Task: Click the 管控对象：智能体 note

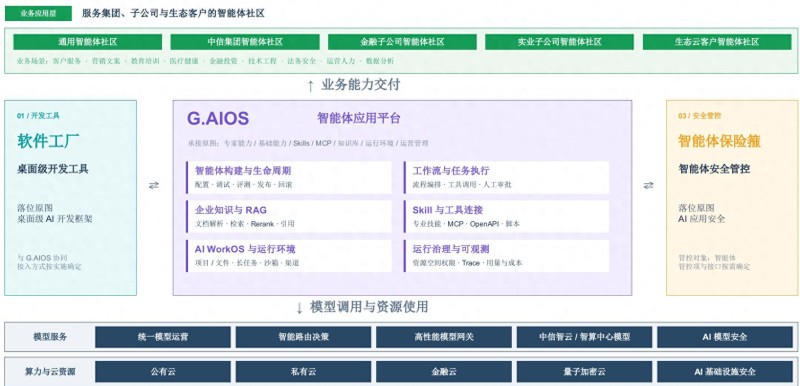Action: [707, 258]
